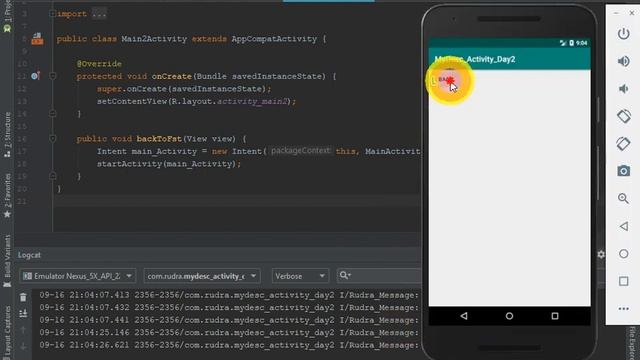
Task: Click the startActivity(main_Activity) statement
Action: (x=169, y=164)
